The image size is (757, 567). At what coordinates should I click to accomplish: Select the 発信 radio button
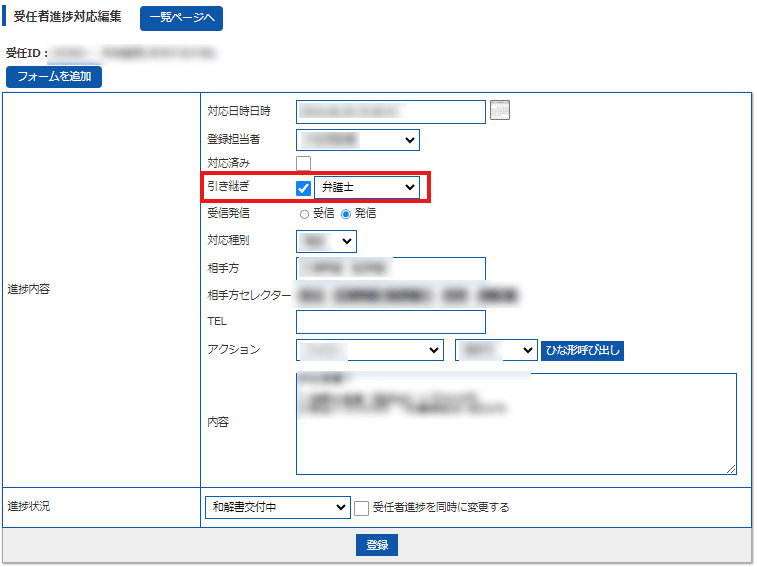346,214
